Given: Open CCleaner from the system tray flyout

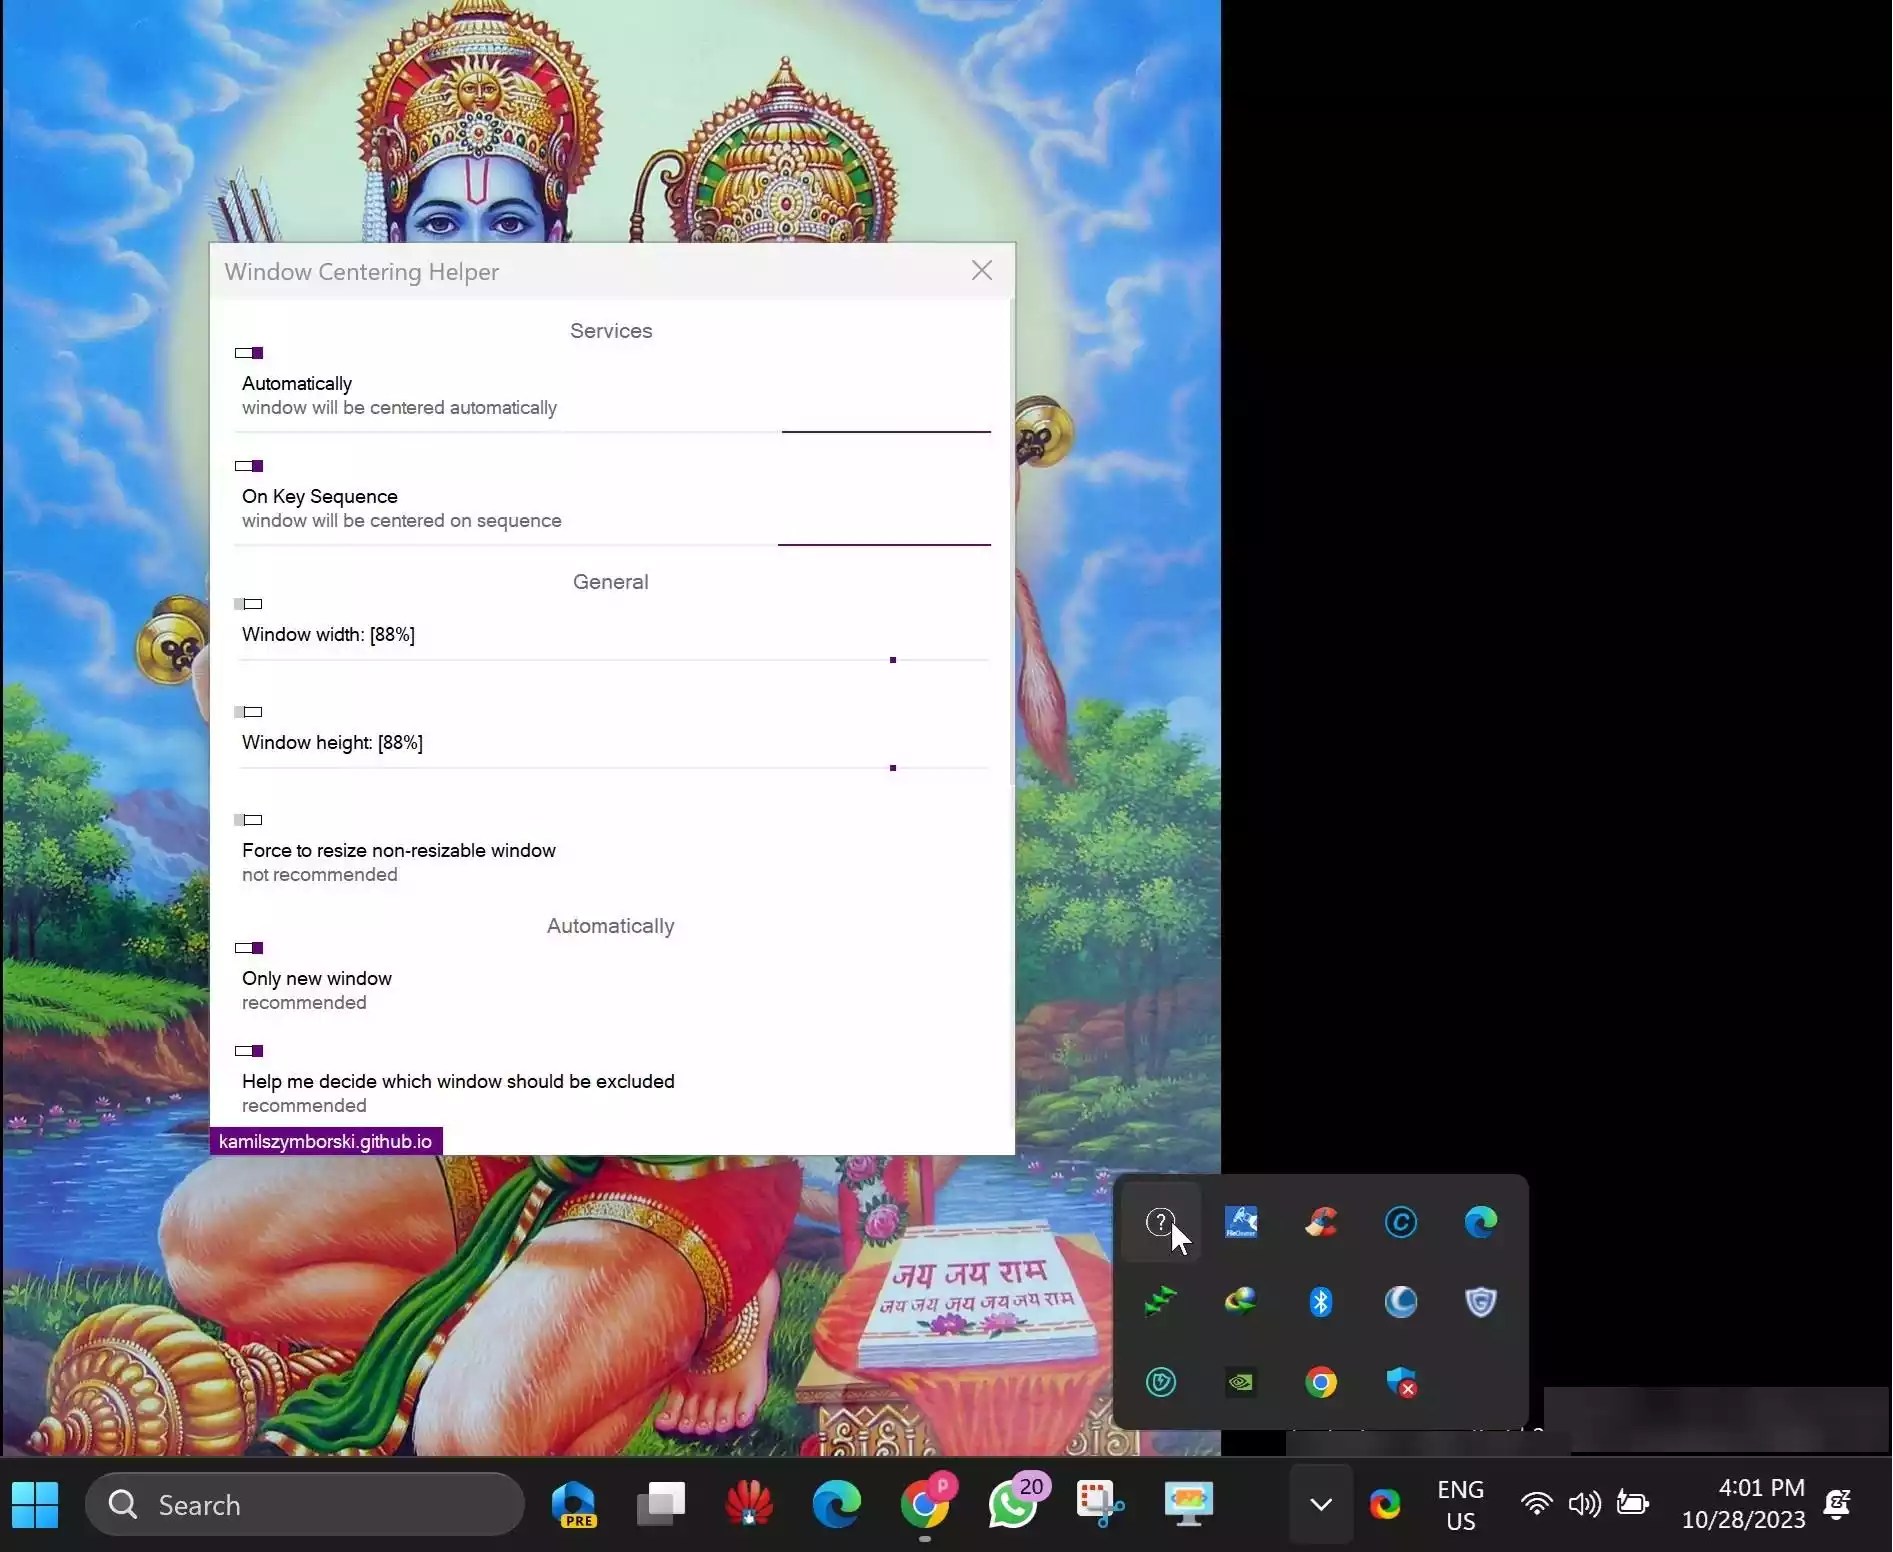Looking at the screenshot, I should click(1321, 1221).
